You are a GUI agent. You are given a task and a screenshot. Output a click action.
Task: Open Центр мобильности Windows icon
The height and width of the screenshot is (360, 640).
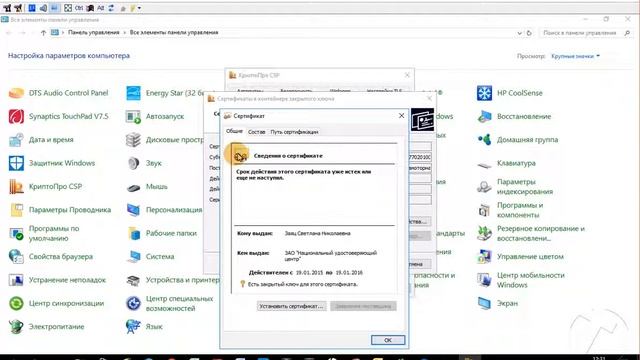pos(484,280)
